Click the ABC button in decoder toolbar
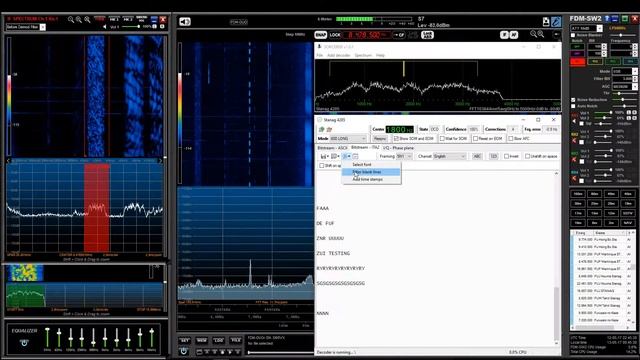 [477, 156]
